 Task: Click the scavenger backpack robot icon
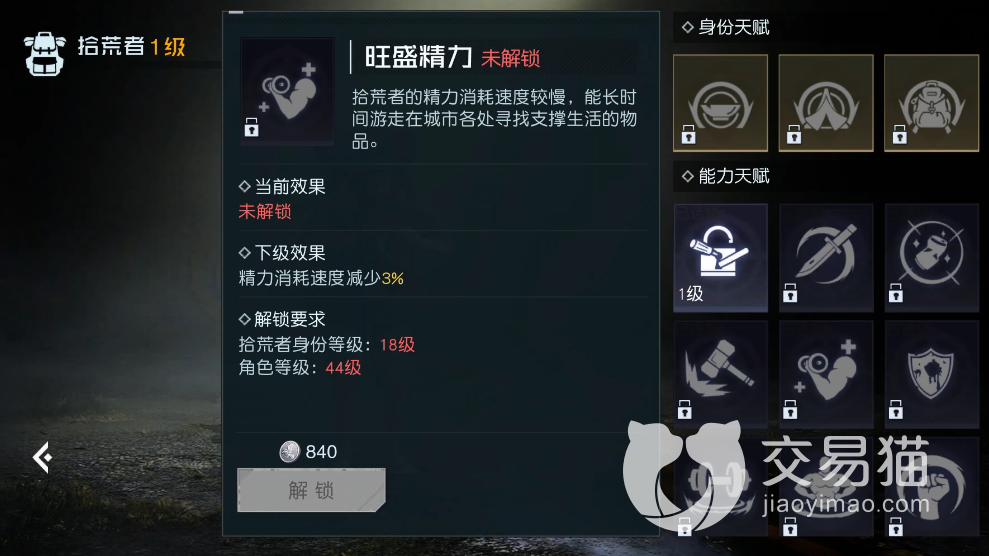(x=44, y=54)
